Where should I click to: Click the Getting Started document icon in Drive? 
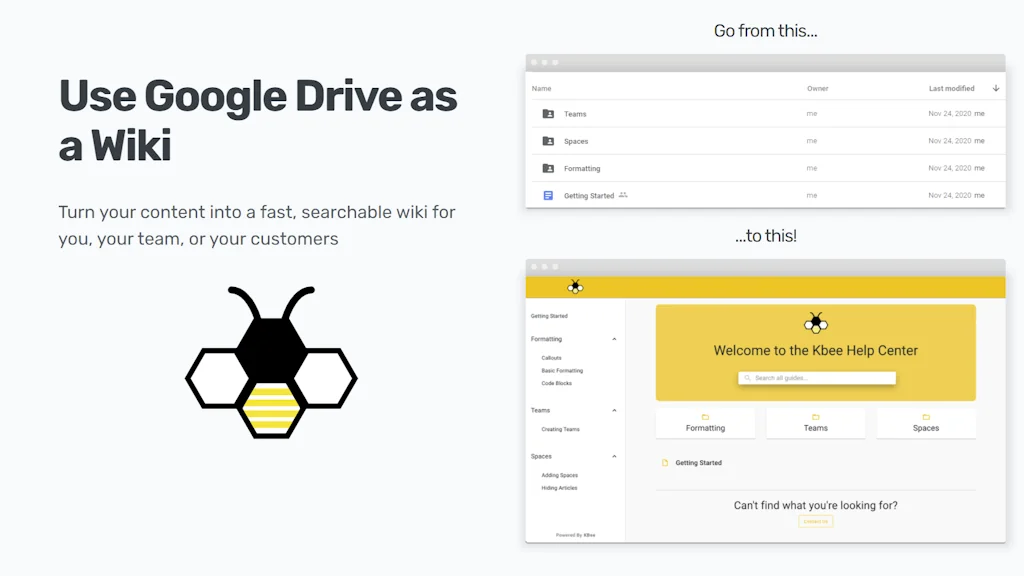546,195
